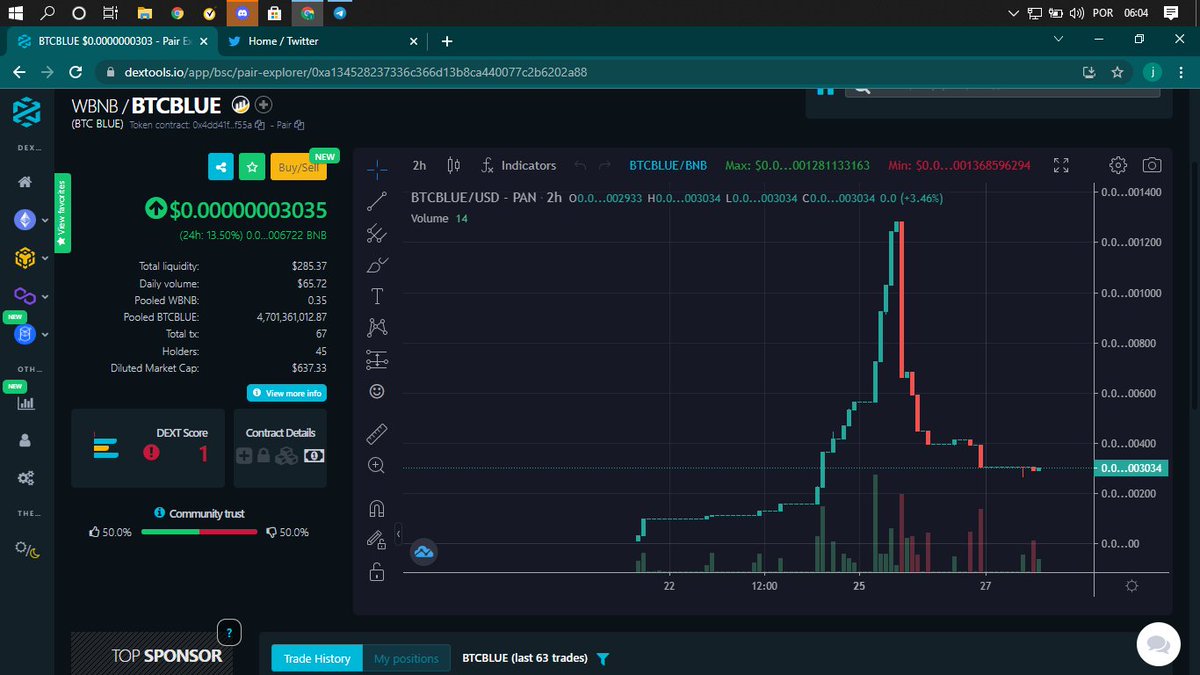Select the text annotation tool
This screenshot has width=1200, height=675.
(377, 296)
